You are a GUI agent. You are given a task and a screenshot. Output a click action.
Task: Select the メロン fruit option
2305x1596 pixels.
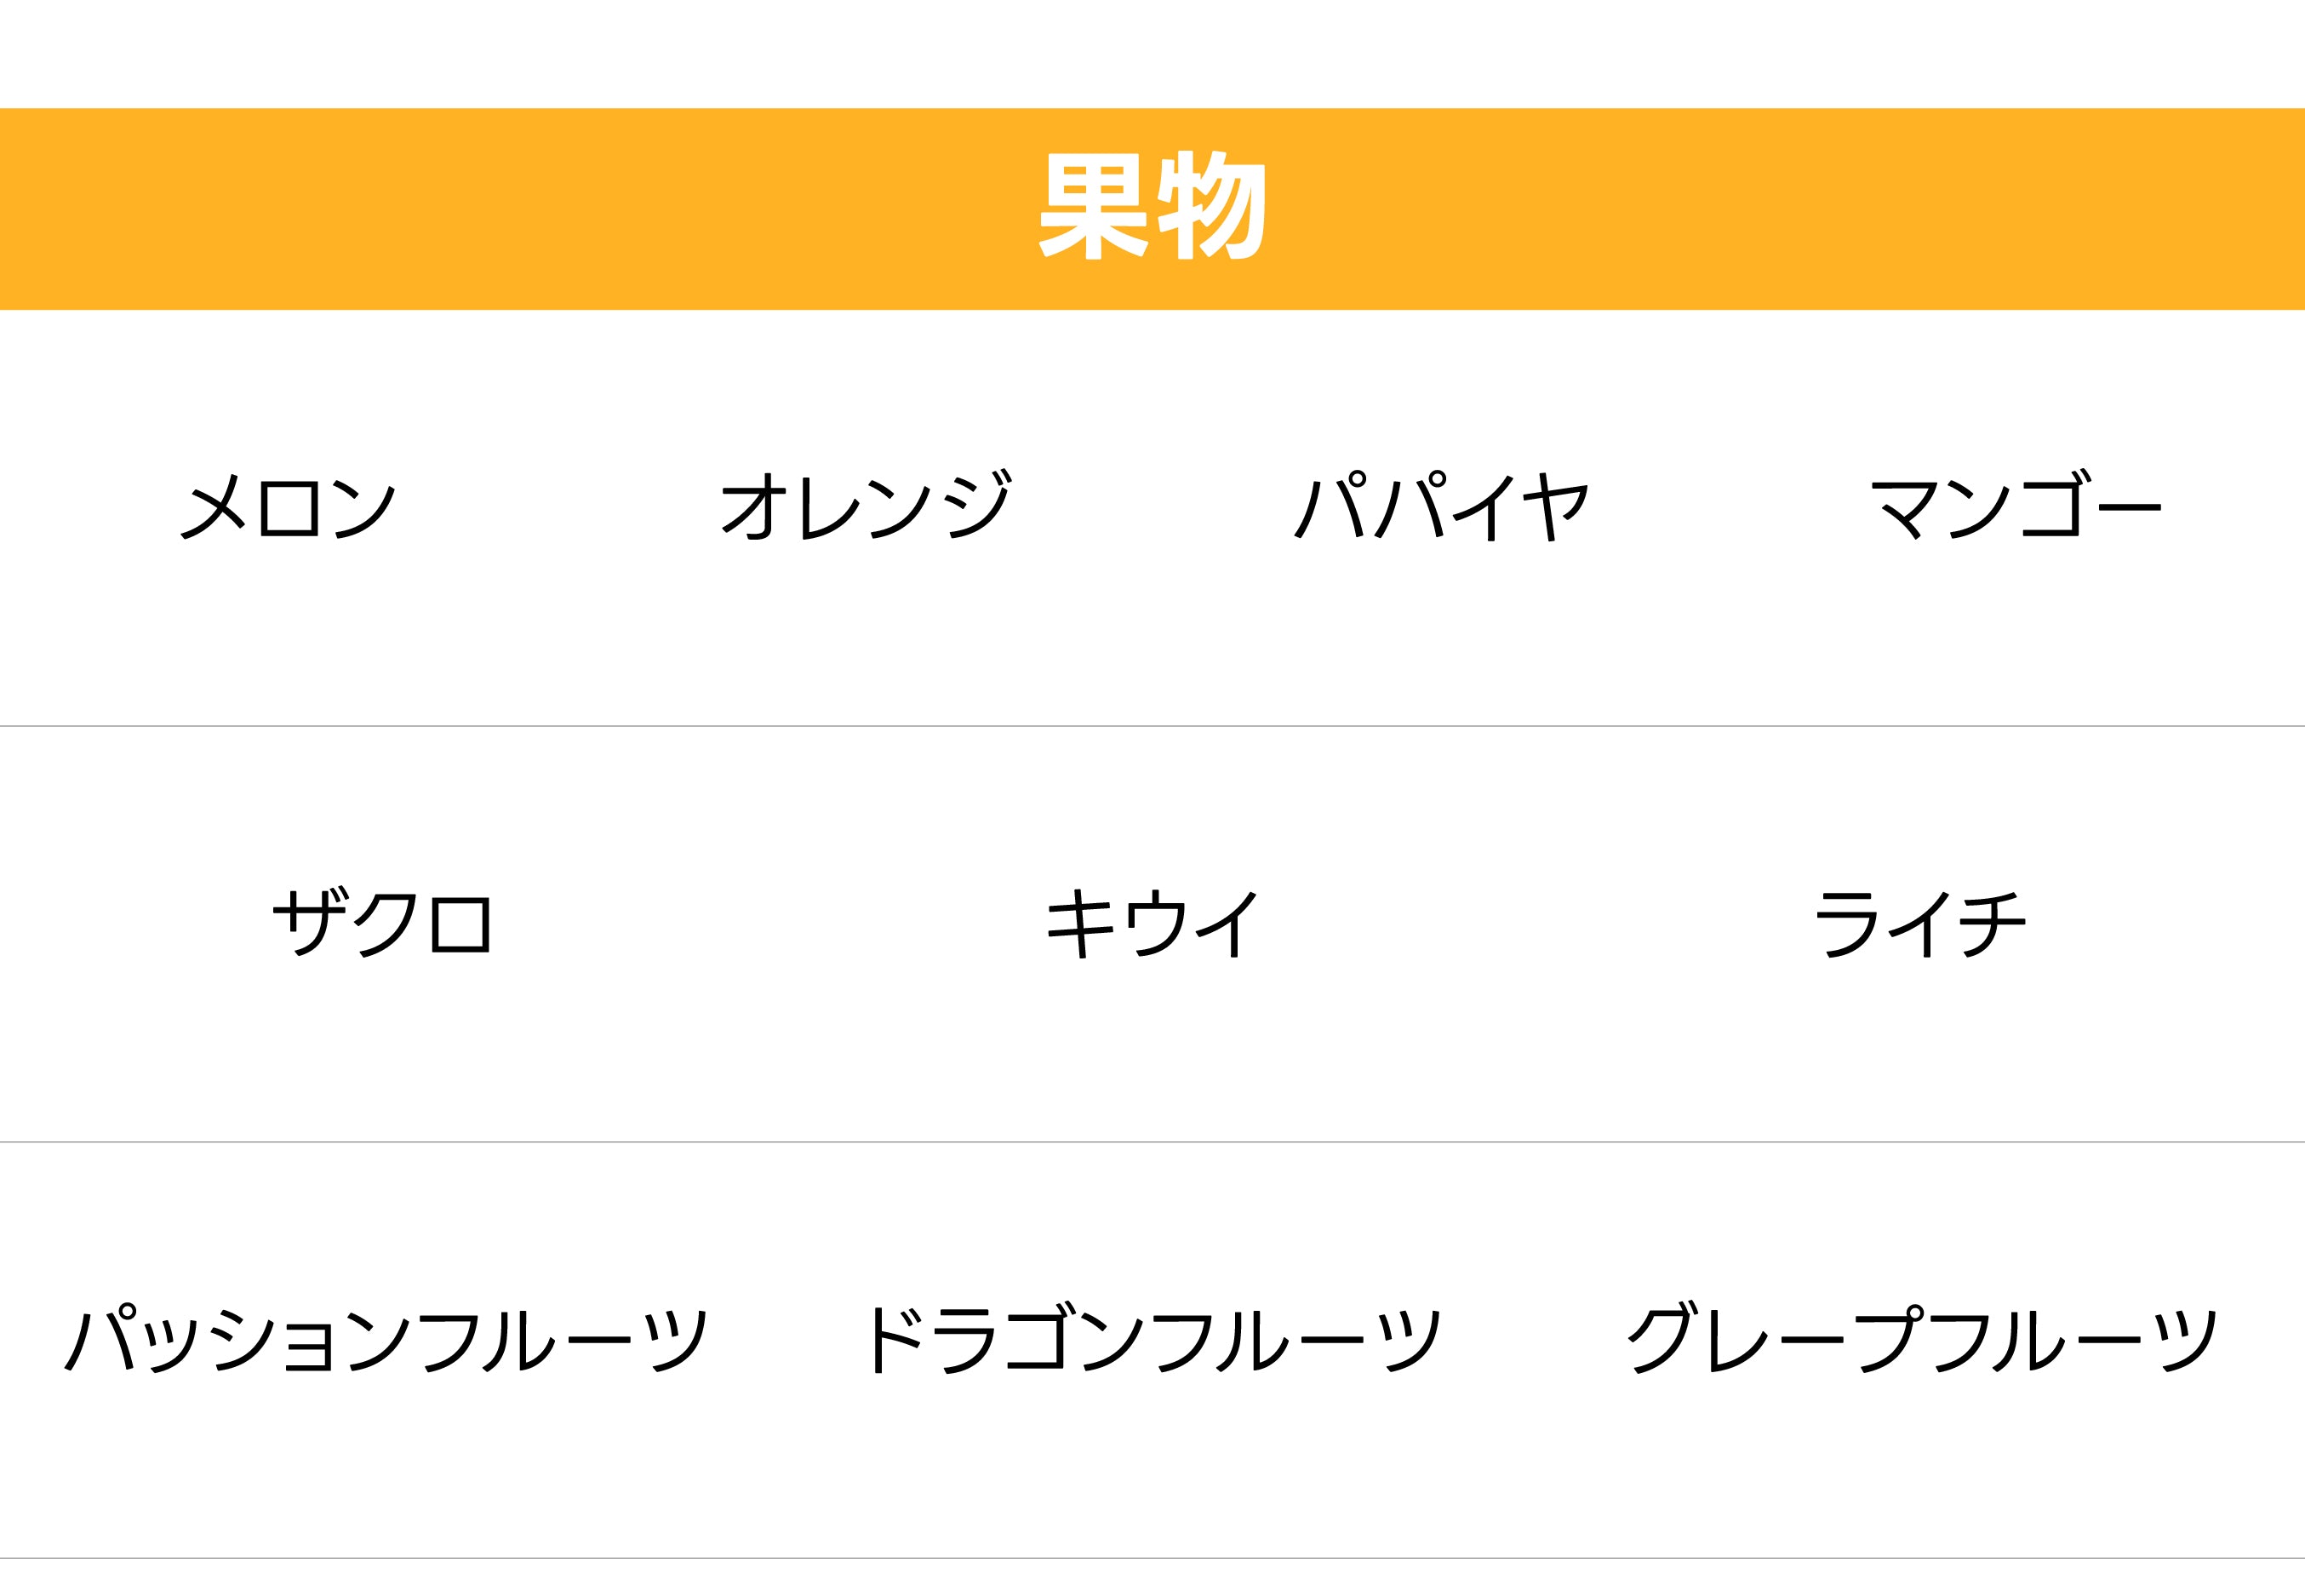tap(288, 507)
